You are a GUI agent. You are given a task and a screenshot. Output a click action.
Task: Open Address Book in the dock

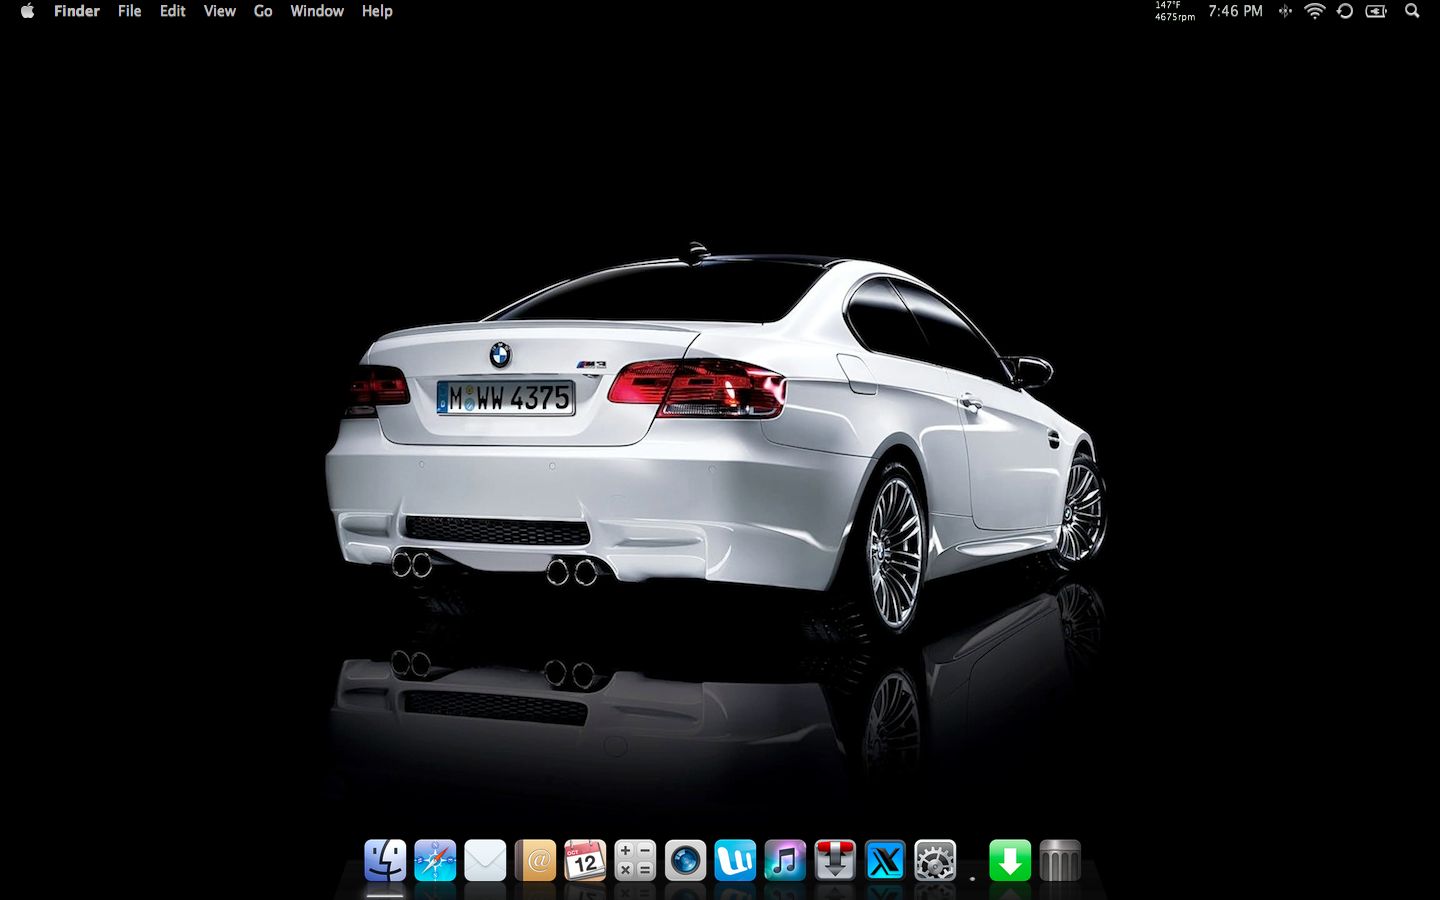click(x=535, y=860)
